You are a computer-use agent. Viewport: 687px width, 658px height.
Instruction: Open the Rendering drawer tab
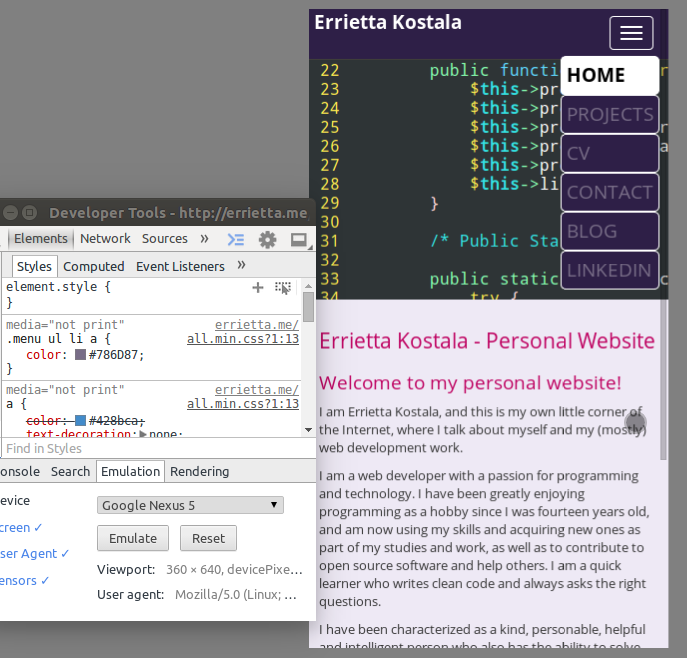(x=199, y=471)
